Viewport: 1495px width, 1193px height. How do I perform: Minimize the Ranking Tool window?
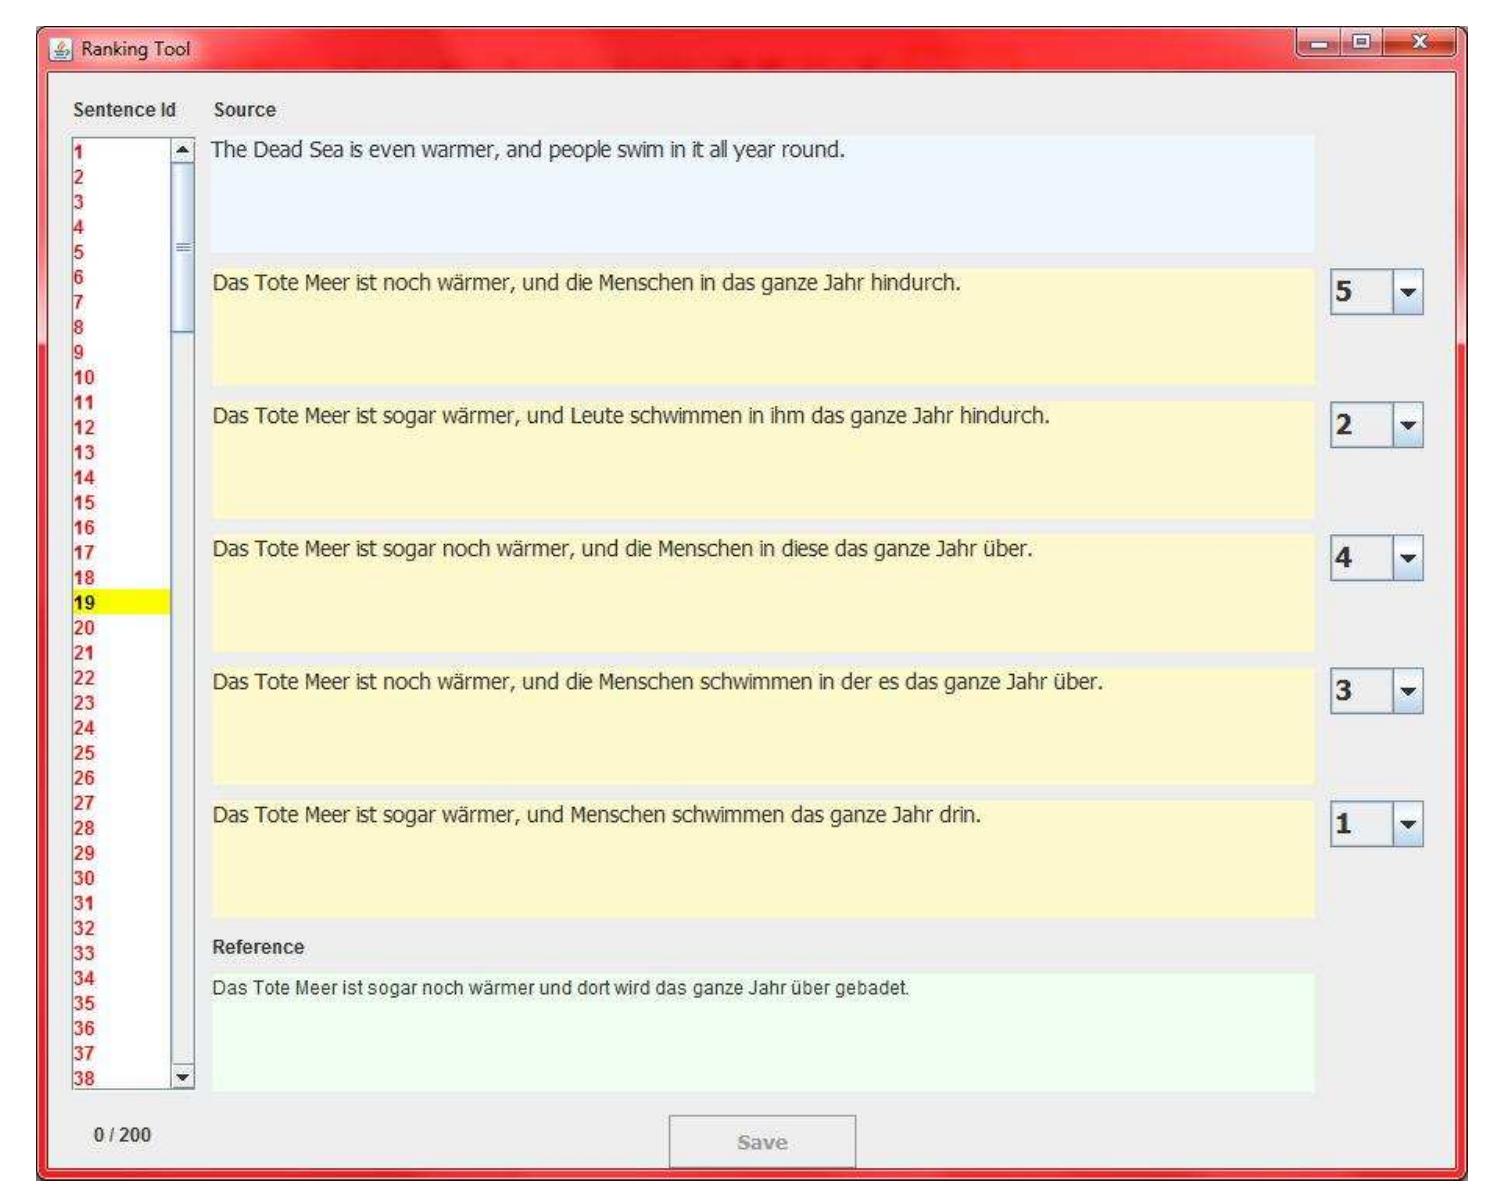point(1320,43)
